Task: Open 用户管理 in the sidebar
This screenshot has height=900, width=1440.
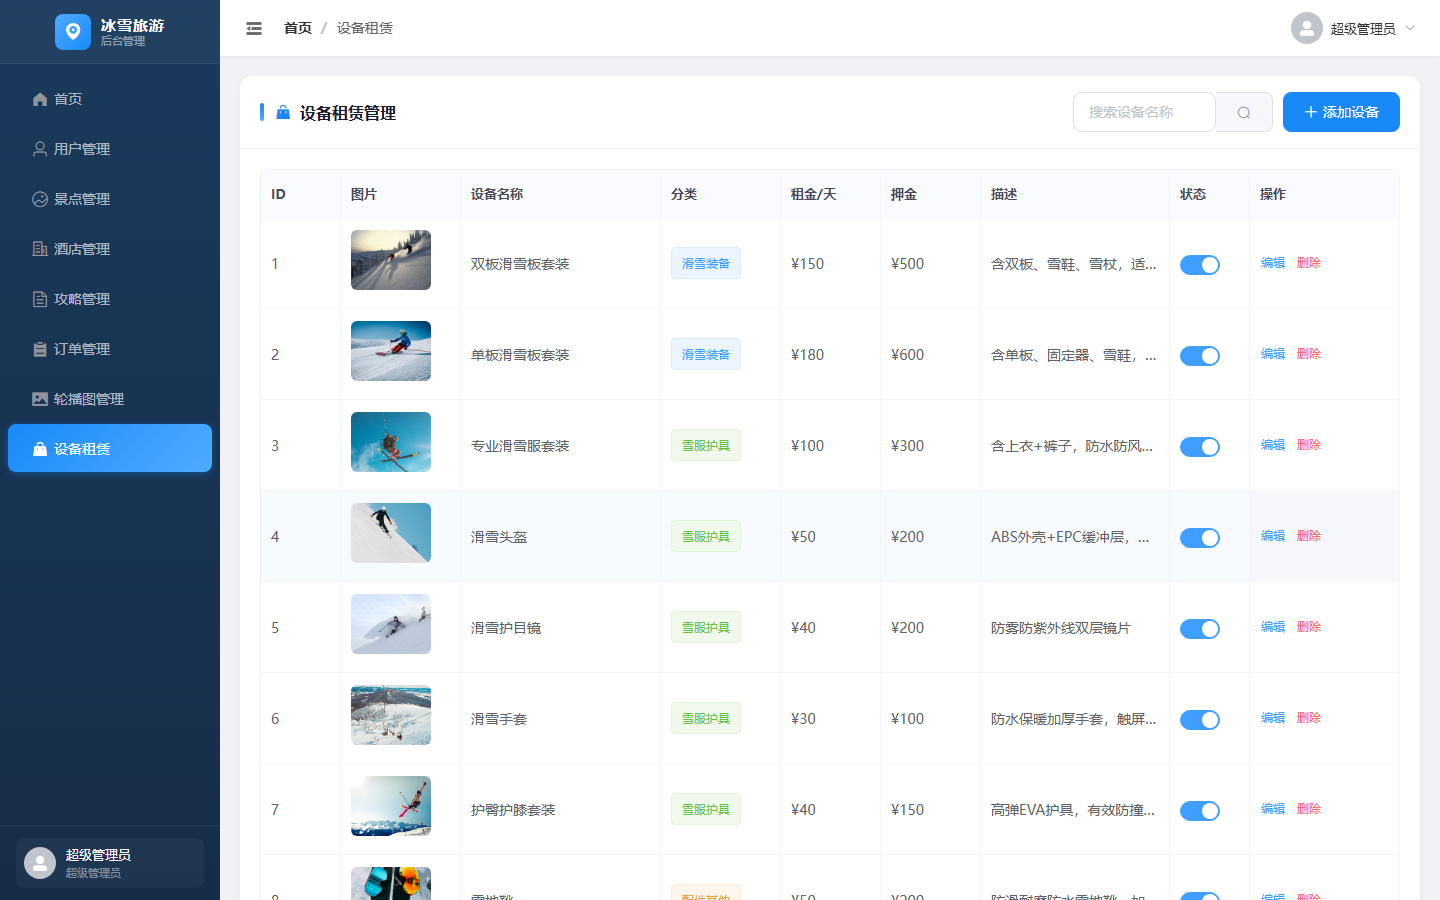Action: 110,149
